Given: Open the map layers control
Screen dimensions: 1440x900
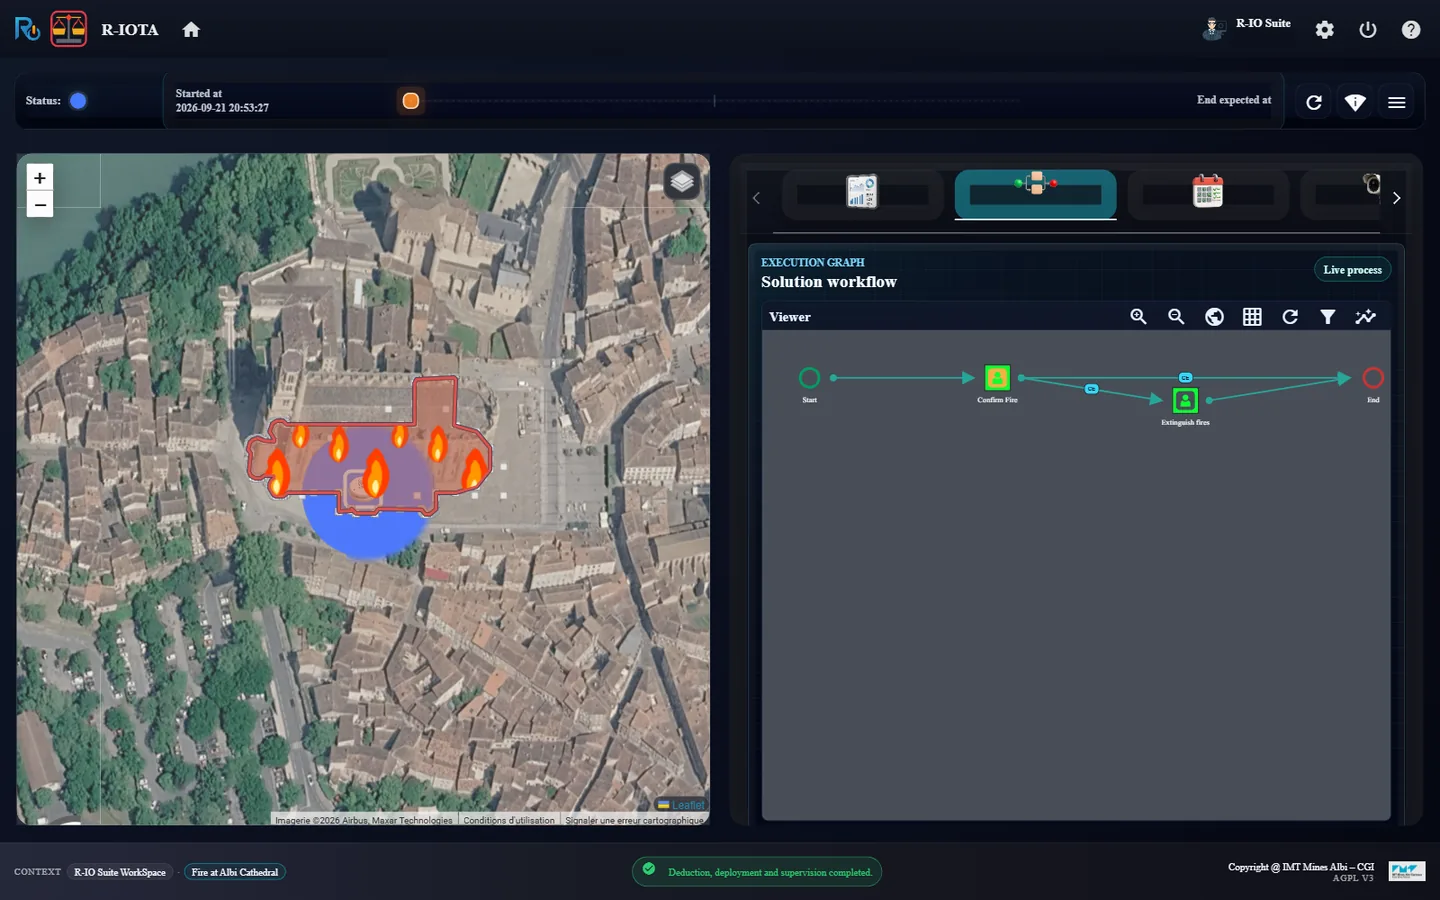Looking at the screenshot, I should pyautogui.click(x=682, y=181).
